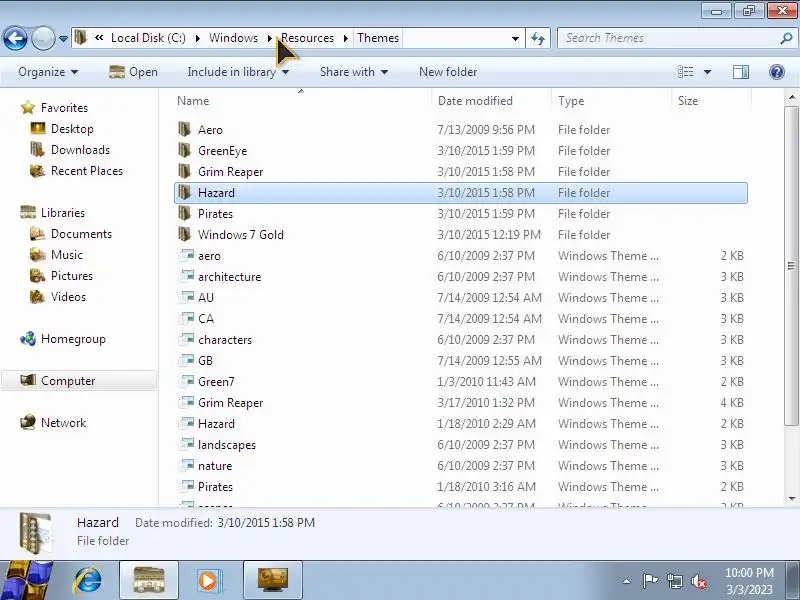Select the AU theme file icon
The width and height of the screenshot is (800, 600).
[186, 297]
